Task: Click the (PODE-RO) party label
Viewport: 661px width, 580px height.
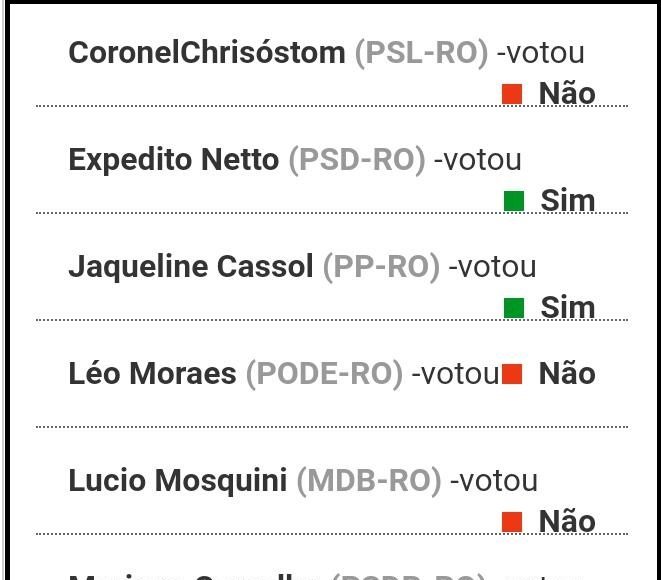Action: pos(324,373)
